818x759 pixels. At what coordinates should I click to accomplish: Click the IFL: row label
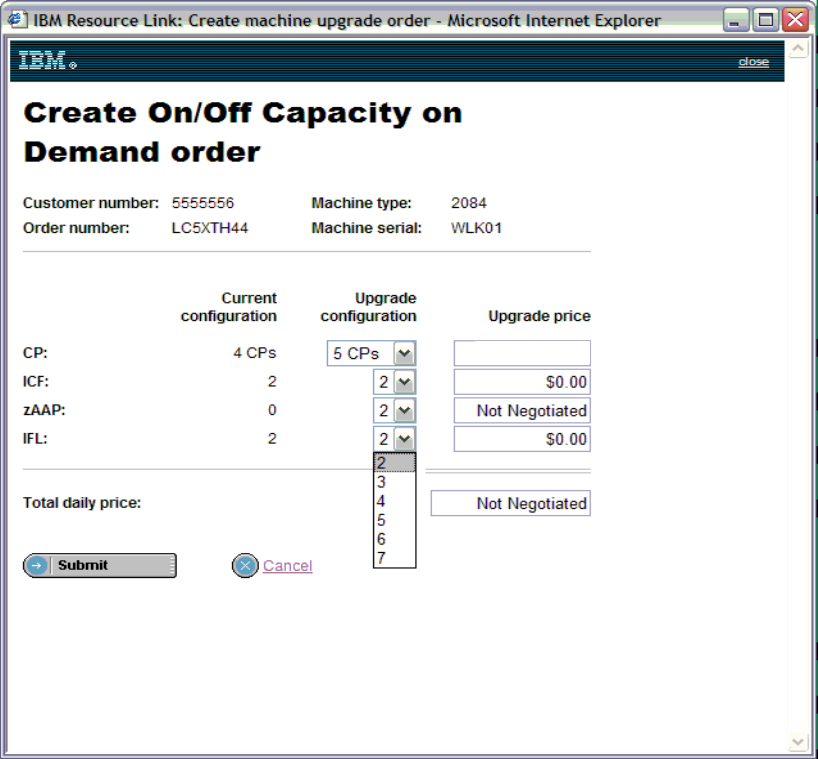click(x=35, y=439)
